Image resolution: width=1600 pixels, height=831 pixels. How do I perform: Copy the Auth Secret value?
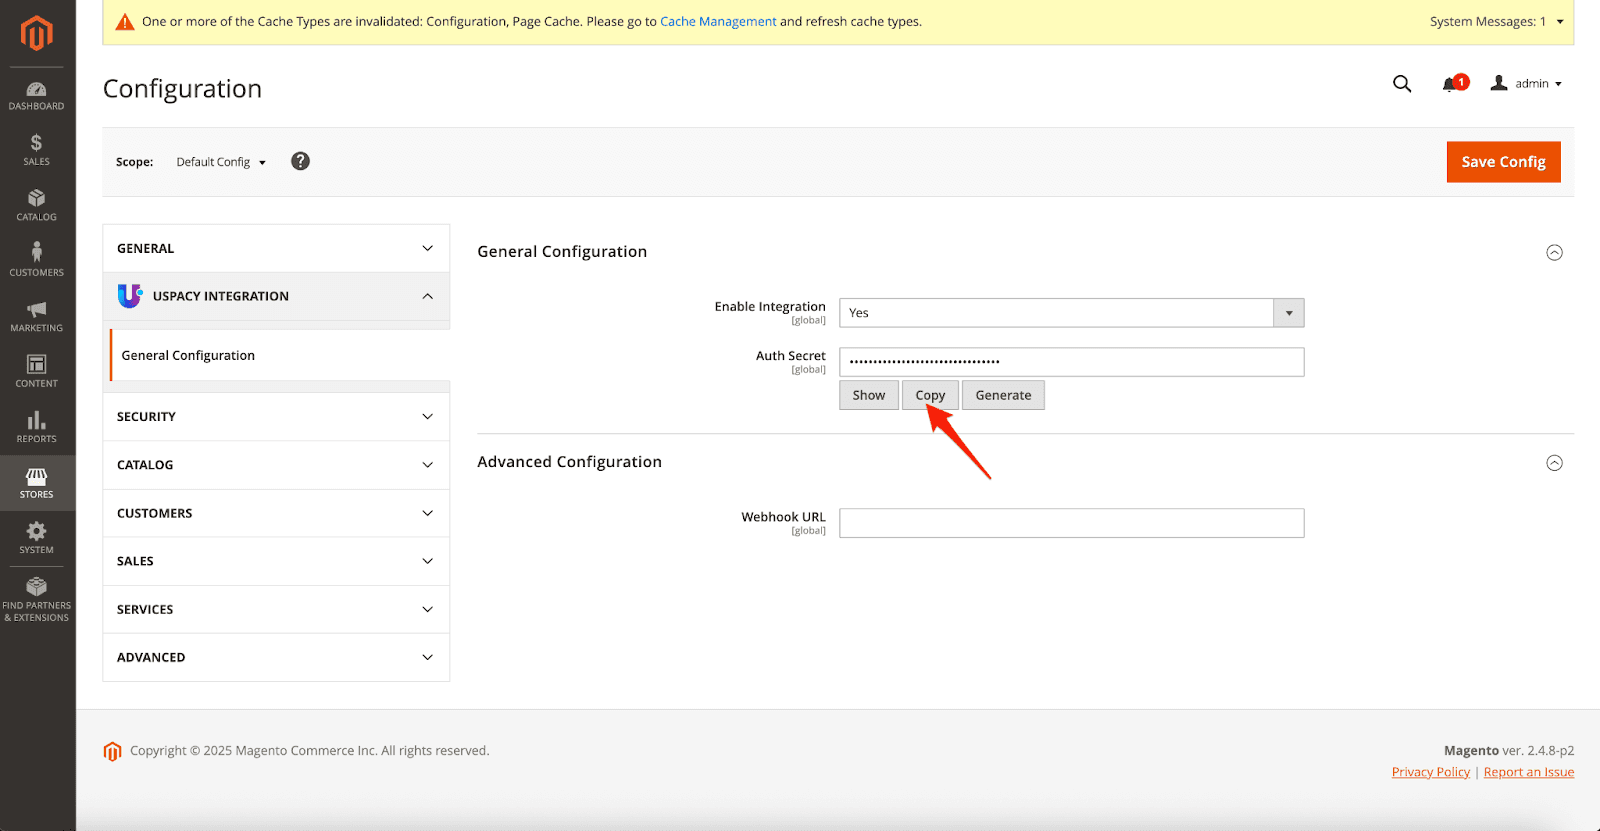point(930,396)
